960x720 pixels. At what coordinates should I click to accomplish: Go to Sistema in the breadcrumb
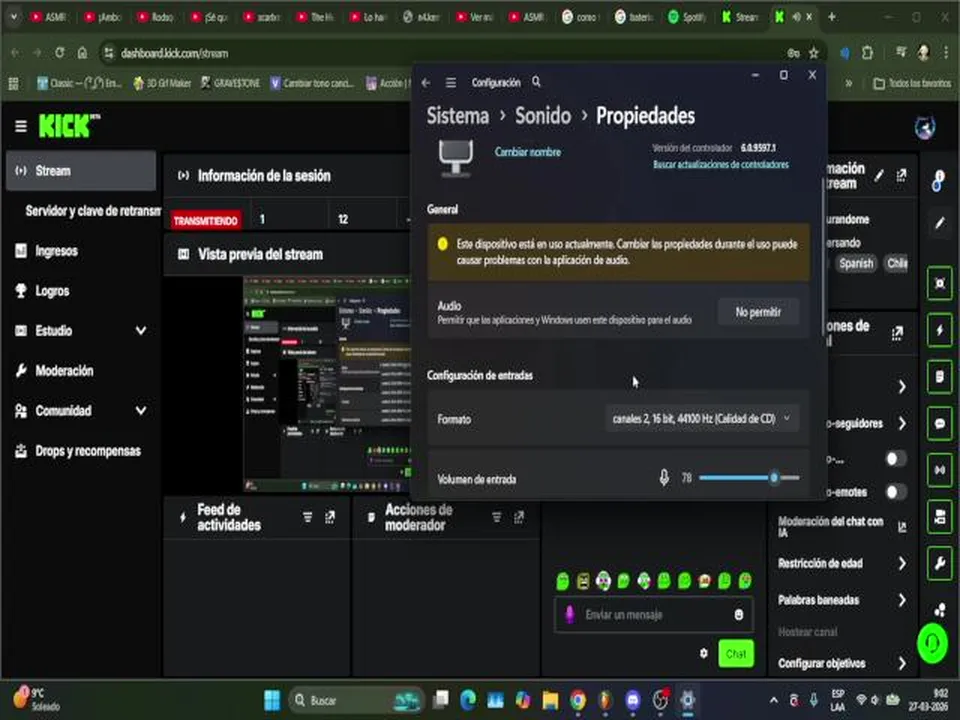(458, 116)
